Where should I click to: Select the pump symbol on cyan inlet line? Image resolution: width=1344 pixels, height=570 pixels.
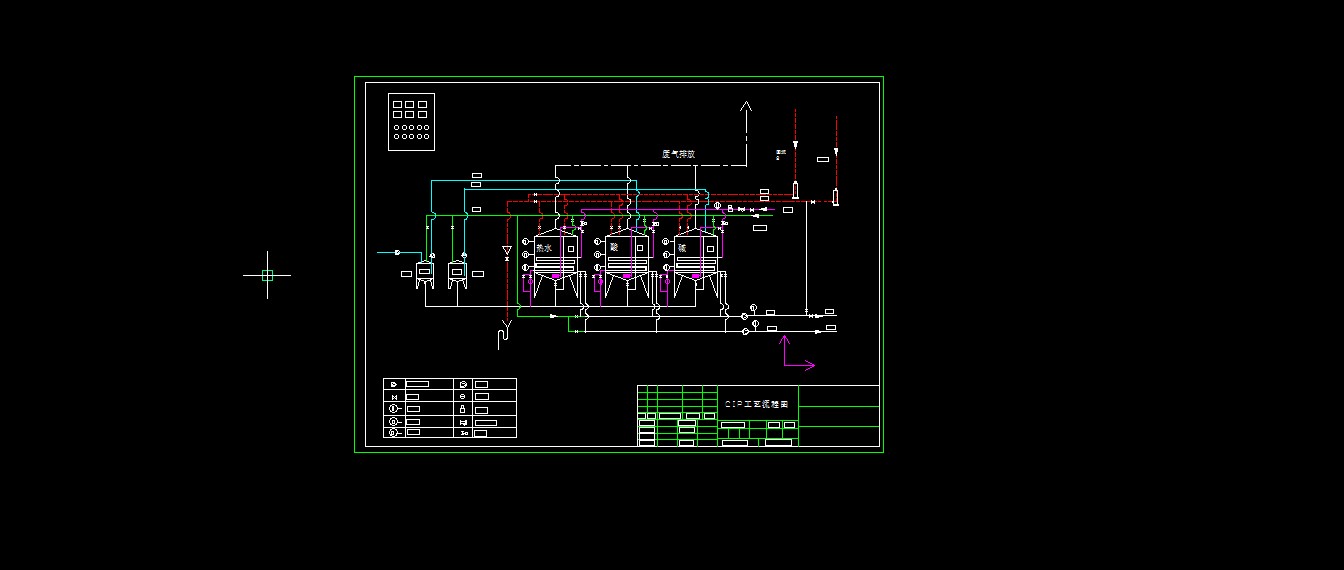pos(398,252)
